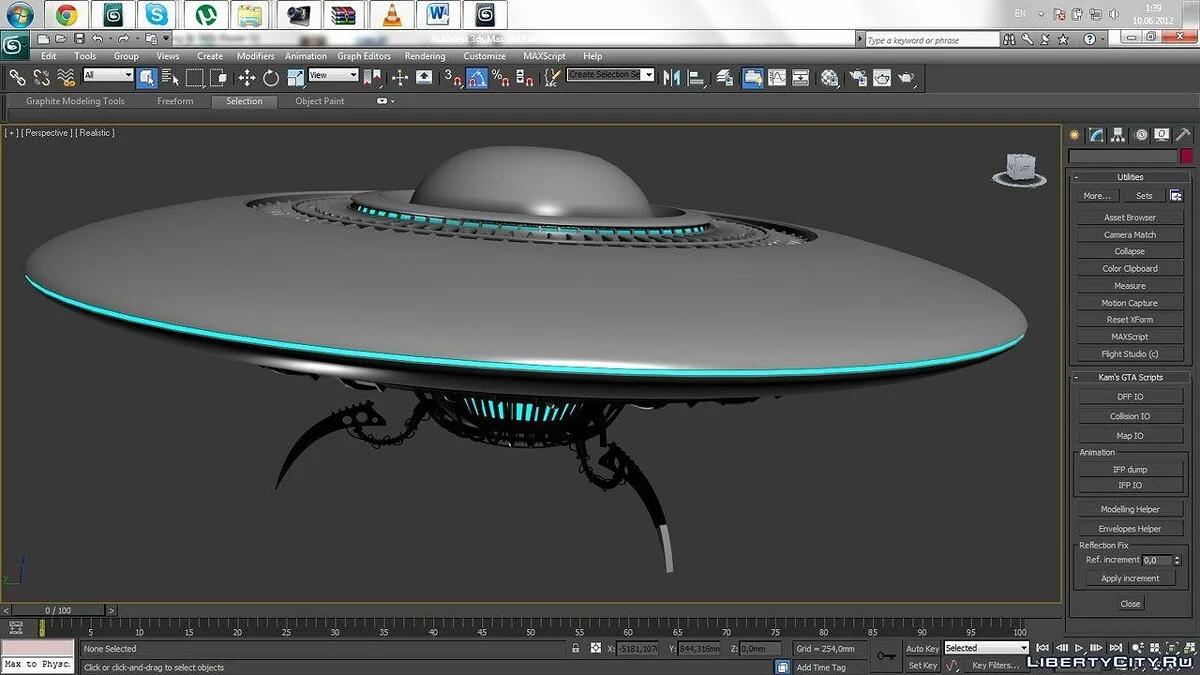Open the Hierarchy command panel tab

[1118, 135]
